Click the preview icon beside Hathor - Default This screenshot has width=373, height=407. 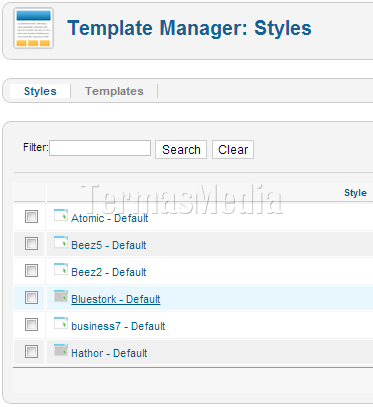coord(61,350)
